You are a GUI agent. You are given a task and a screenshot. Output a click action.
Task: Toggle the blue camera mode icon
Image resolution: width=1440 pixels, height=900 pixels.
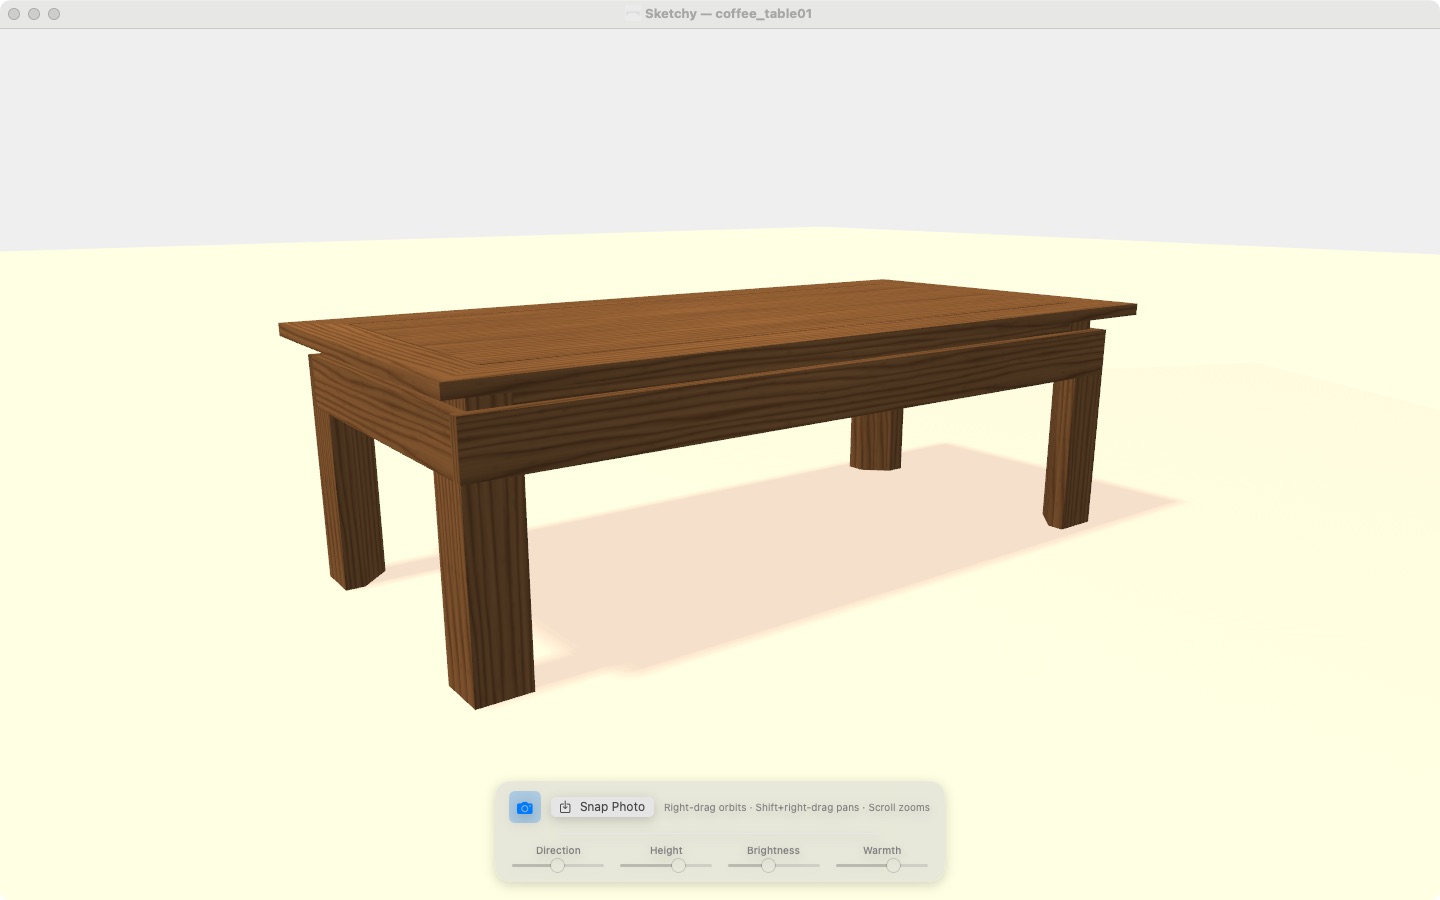pyautogui.click(x=525, y=807)
